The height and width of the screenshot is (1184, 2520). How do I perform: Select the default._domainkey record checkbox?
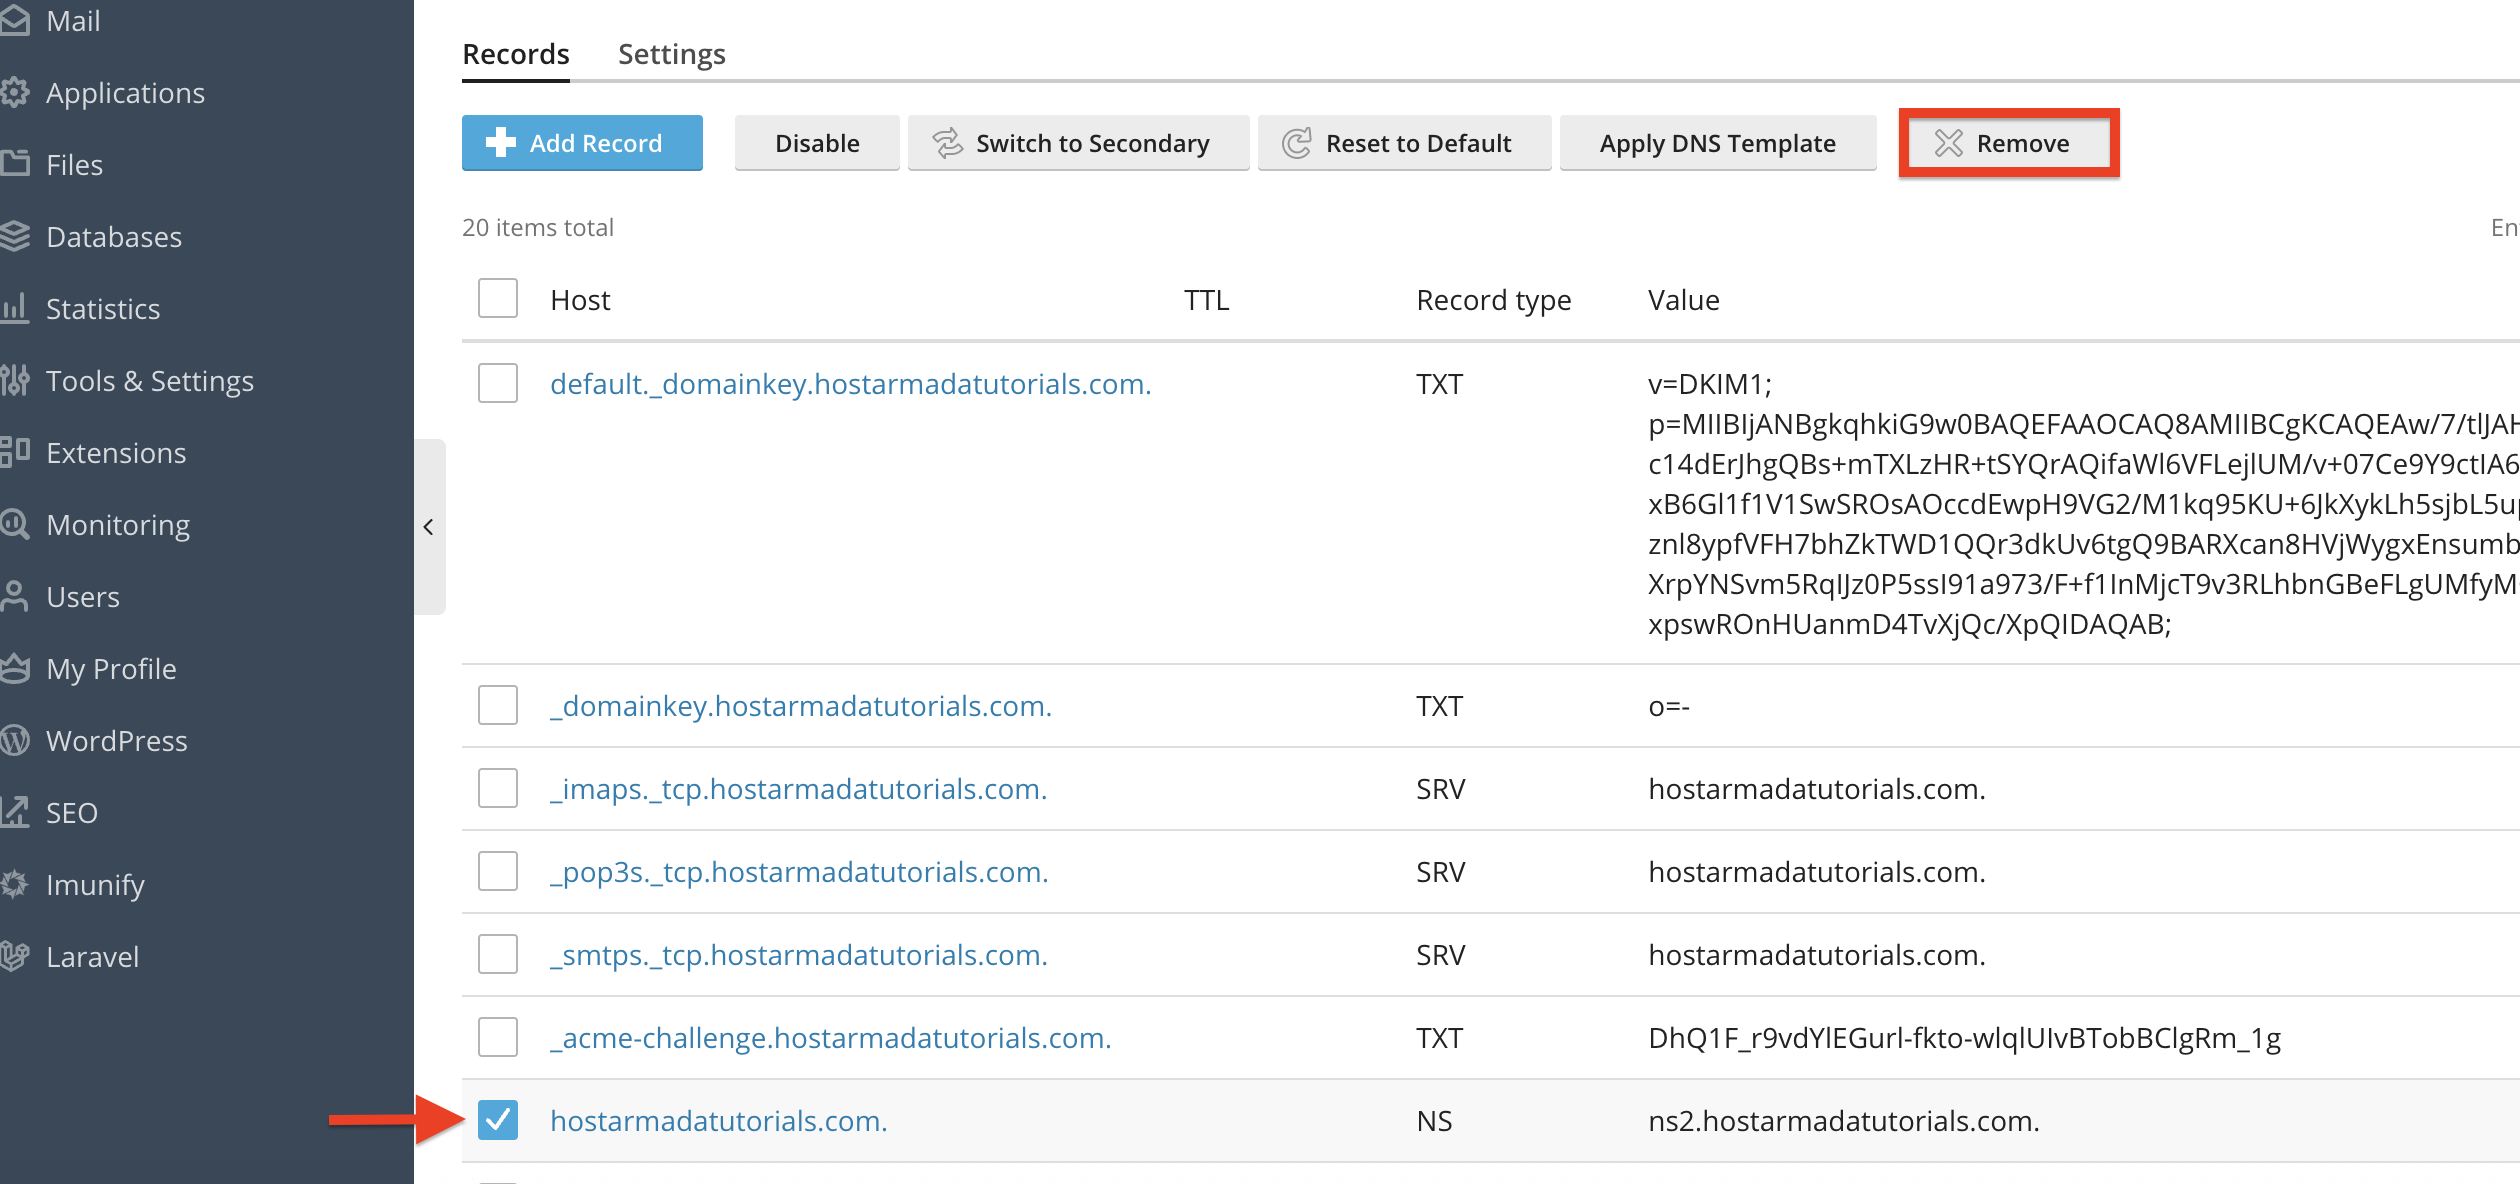(x=497, y=383)
